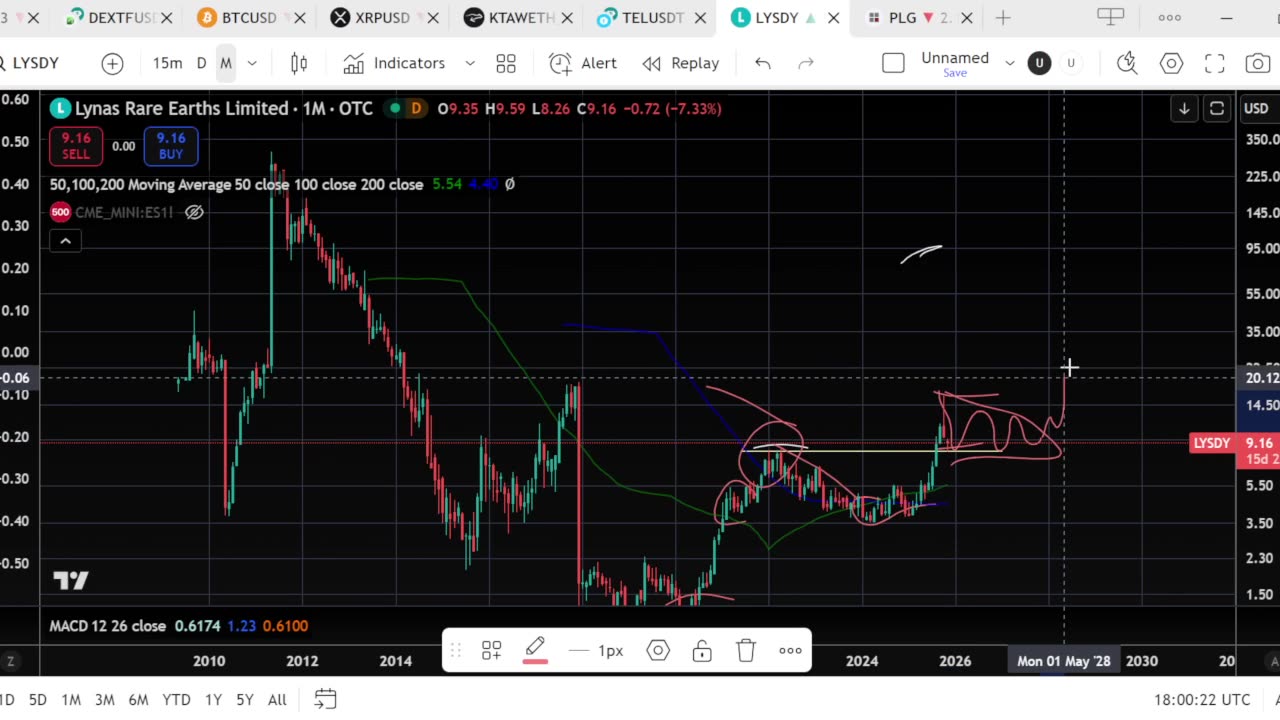This screenshot has height=720, width=1280.
Task: Select the D daily interval
Action: tap(201, 63)
